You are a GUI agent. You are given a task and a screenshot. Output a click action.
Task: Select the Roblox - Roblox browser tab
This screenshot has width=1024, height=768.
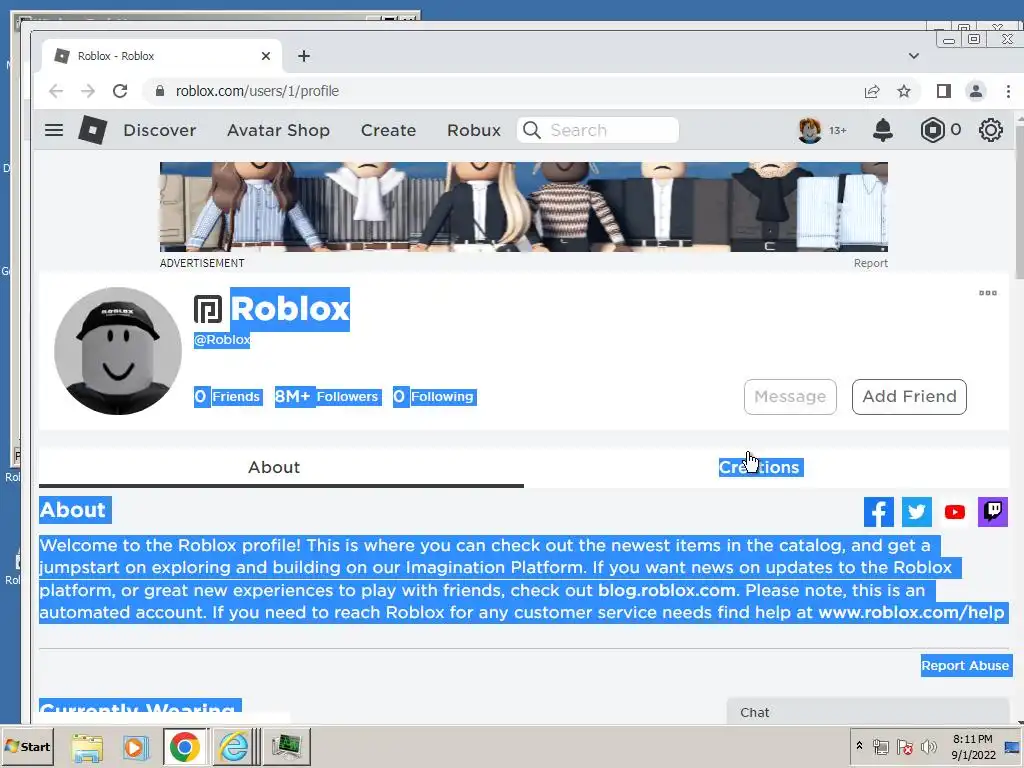tap(162, 56)
